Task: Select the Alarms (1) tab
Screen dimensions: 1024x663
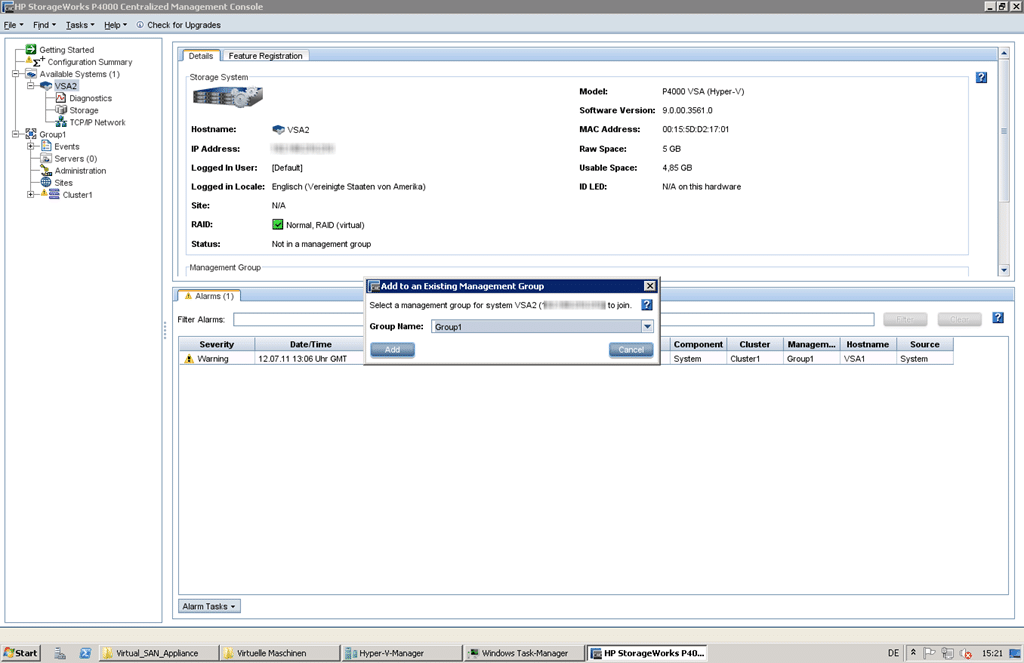Action: tap(209, 296)
